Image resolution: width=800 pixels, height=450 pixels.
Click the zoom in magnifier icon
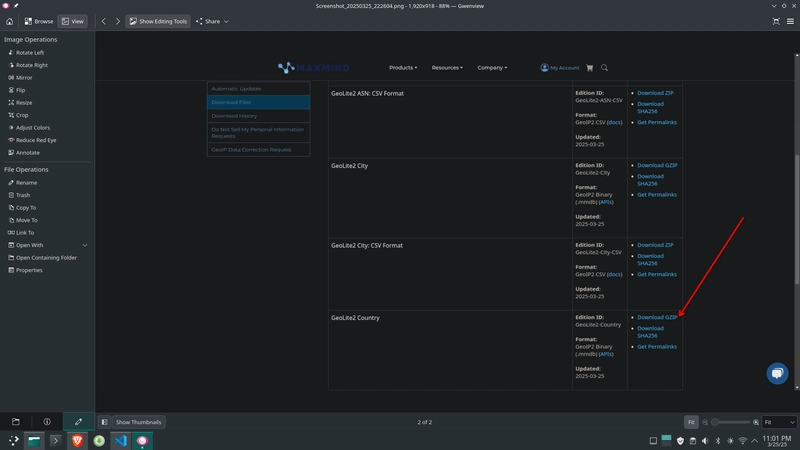(756, 422)
